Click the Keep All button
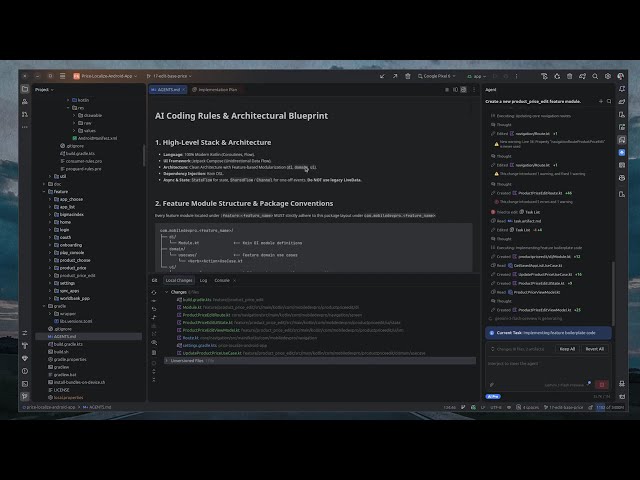The height and width of the screenshot is (480, 640). coord(567,349)
